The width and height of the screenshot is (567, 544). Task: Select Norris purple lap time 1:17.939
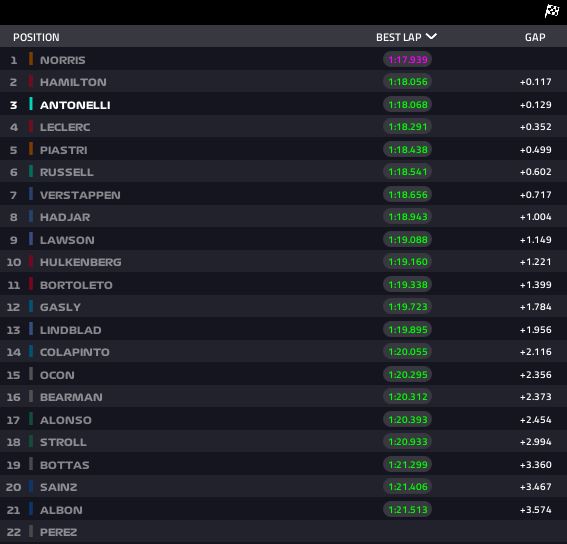[408, 59]
